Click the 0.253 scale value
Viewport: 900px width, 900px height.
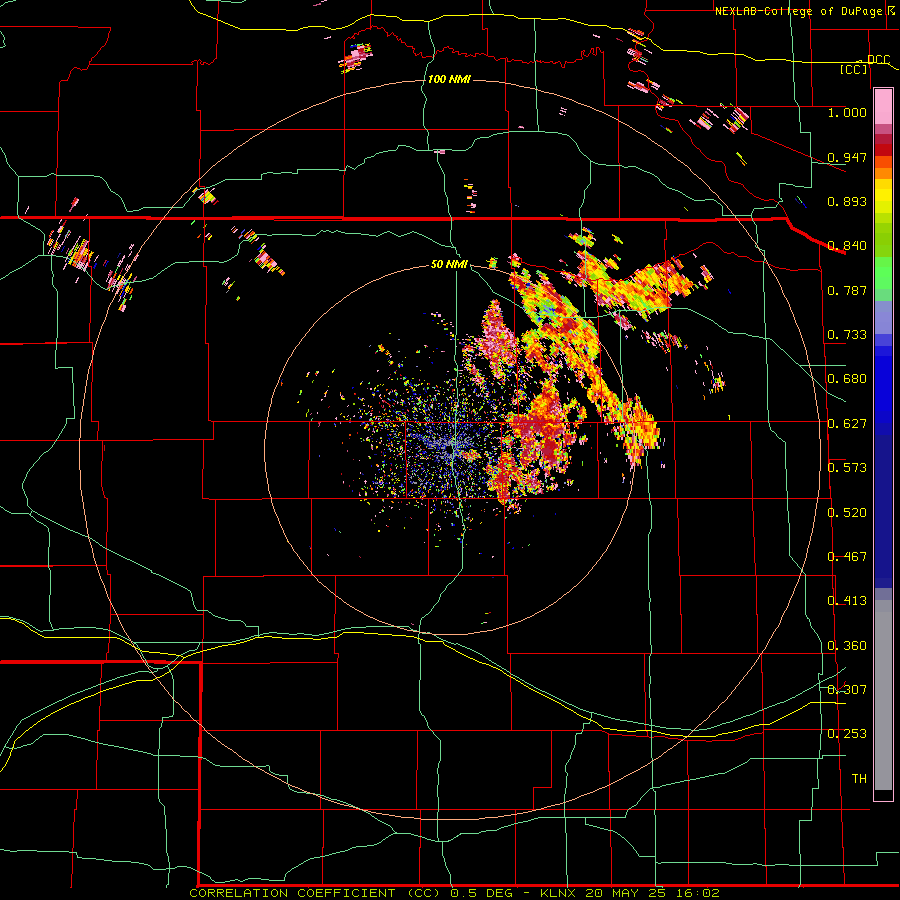(847, 734)
